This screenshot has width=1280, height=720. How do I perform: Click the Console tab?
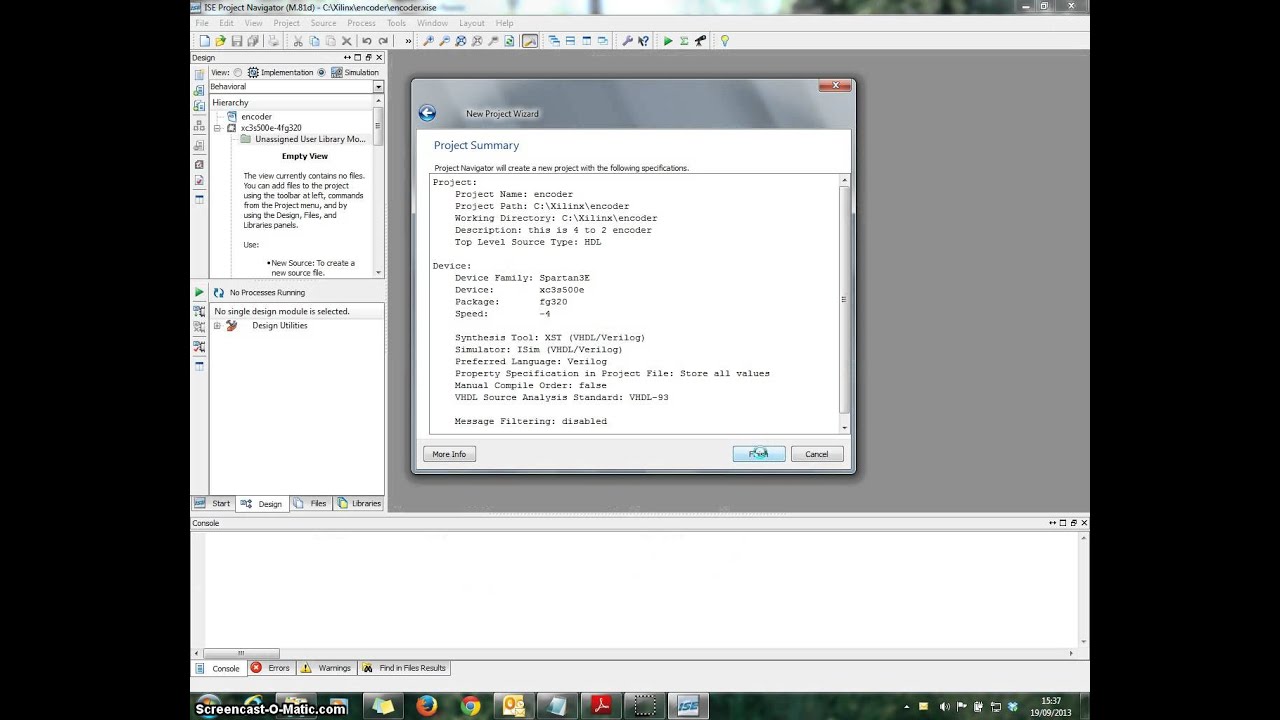click(x=217, y=668)
